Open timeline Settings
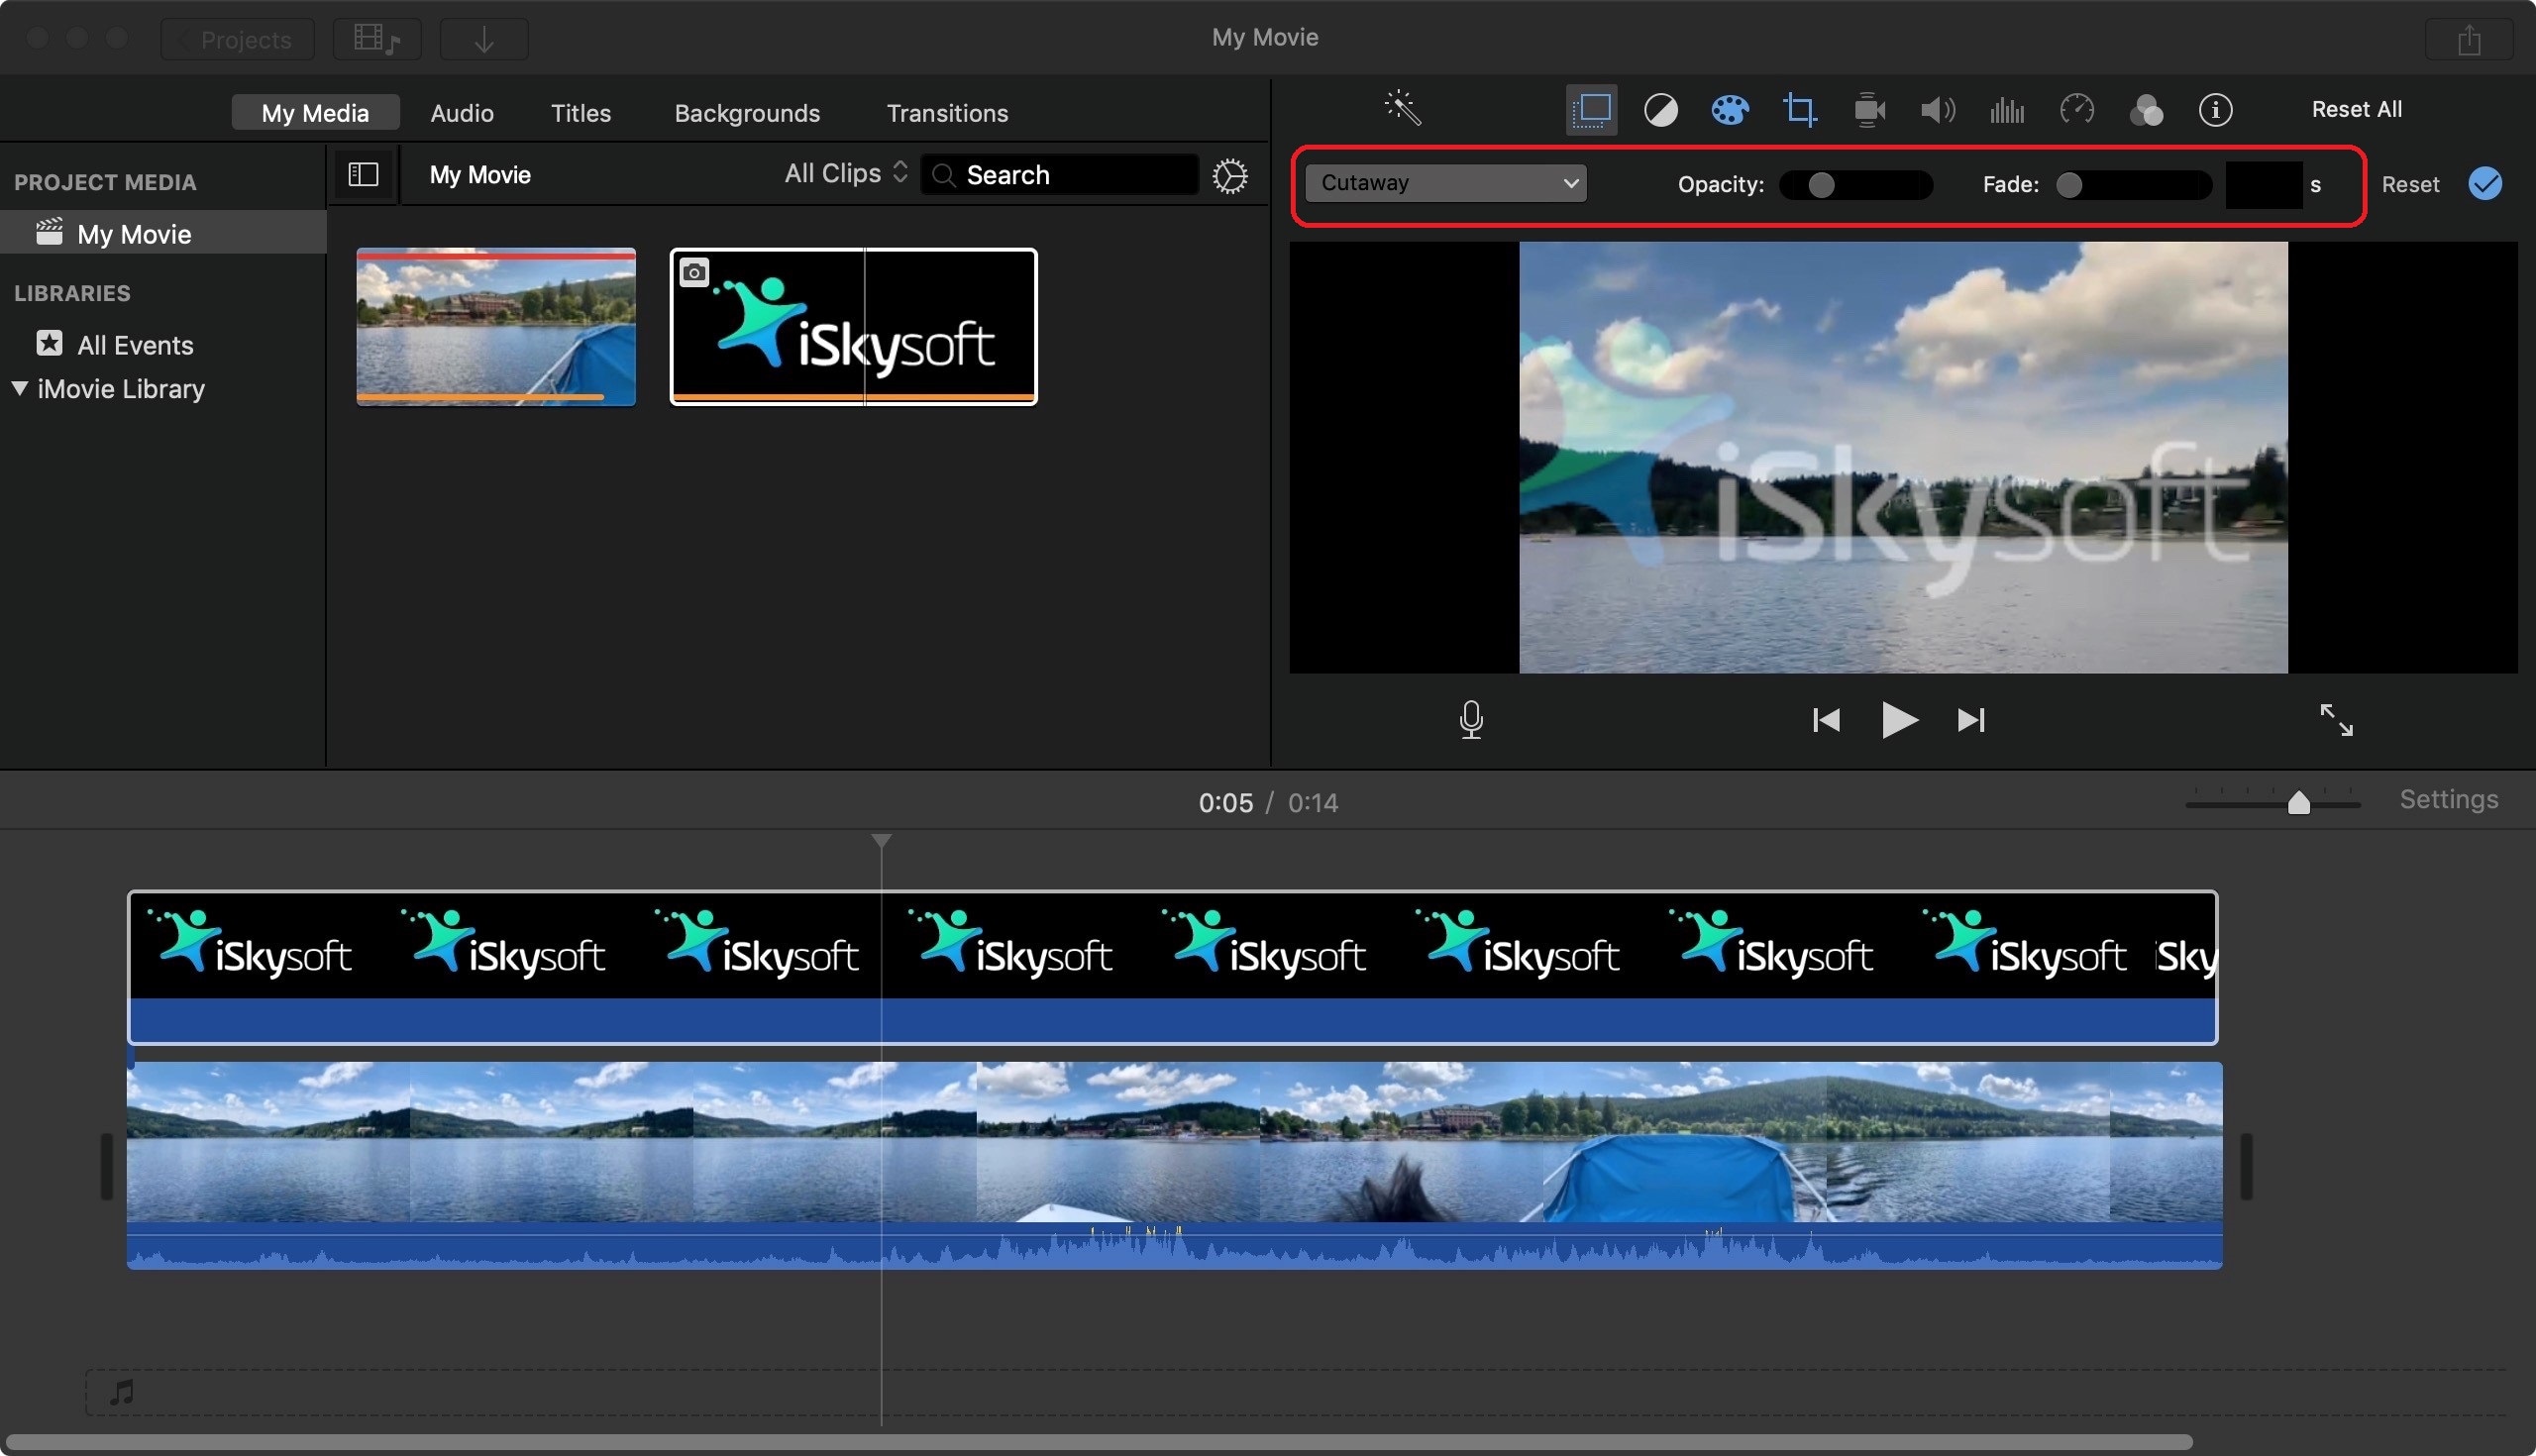The width and height of the screenshot is (2536, 1456). [2448, 799]
